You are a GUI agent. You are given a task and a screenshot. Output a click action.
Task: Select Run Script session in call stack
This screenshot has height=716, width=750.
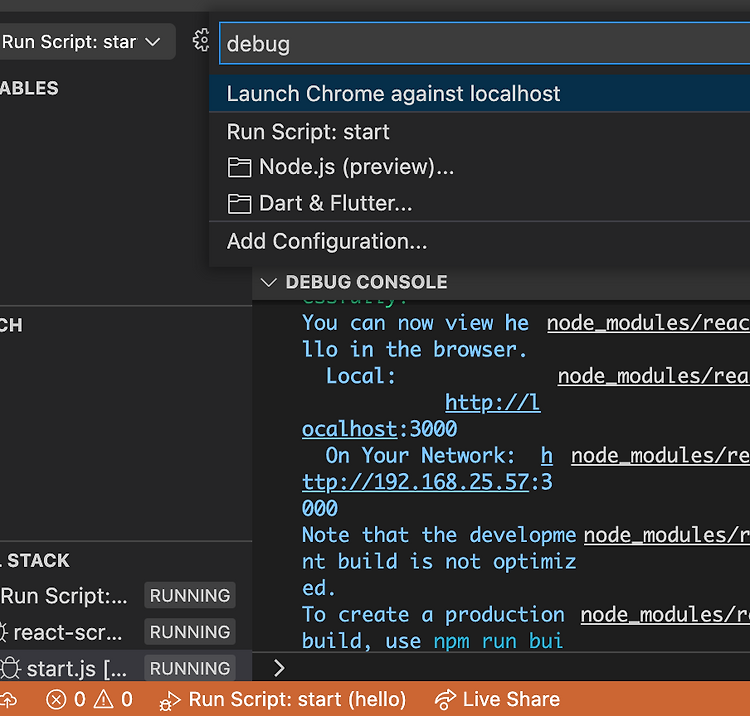64,596
